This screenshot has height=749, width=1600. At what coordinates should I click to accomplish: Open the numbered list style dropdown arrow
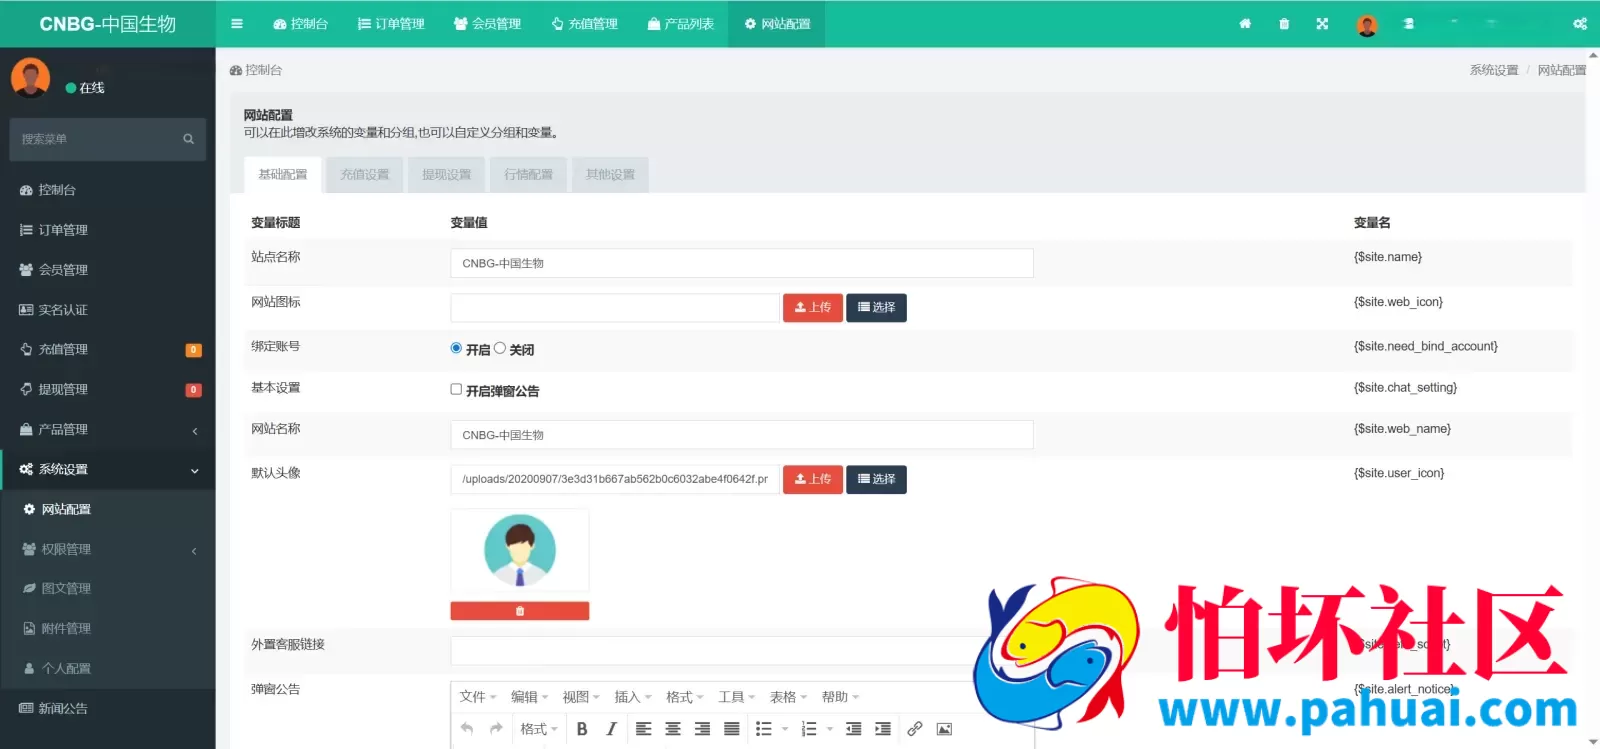pyautogui.click(x=830, y=729)
